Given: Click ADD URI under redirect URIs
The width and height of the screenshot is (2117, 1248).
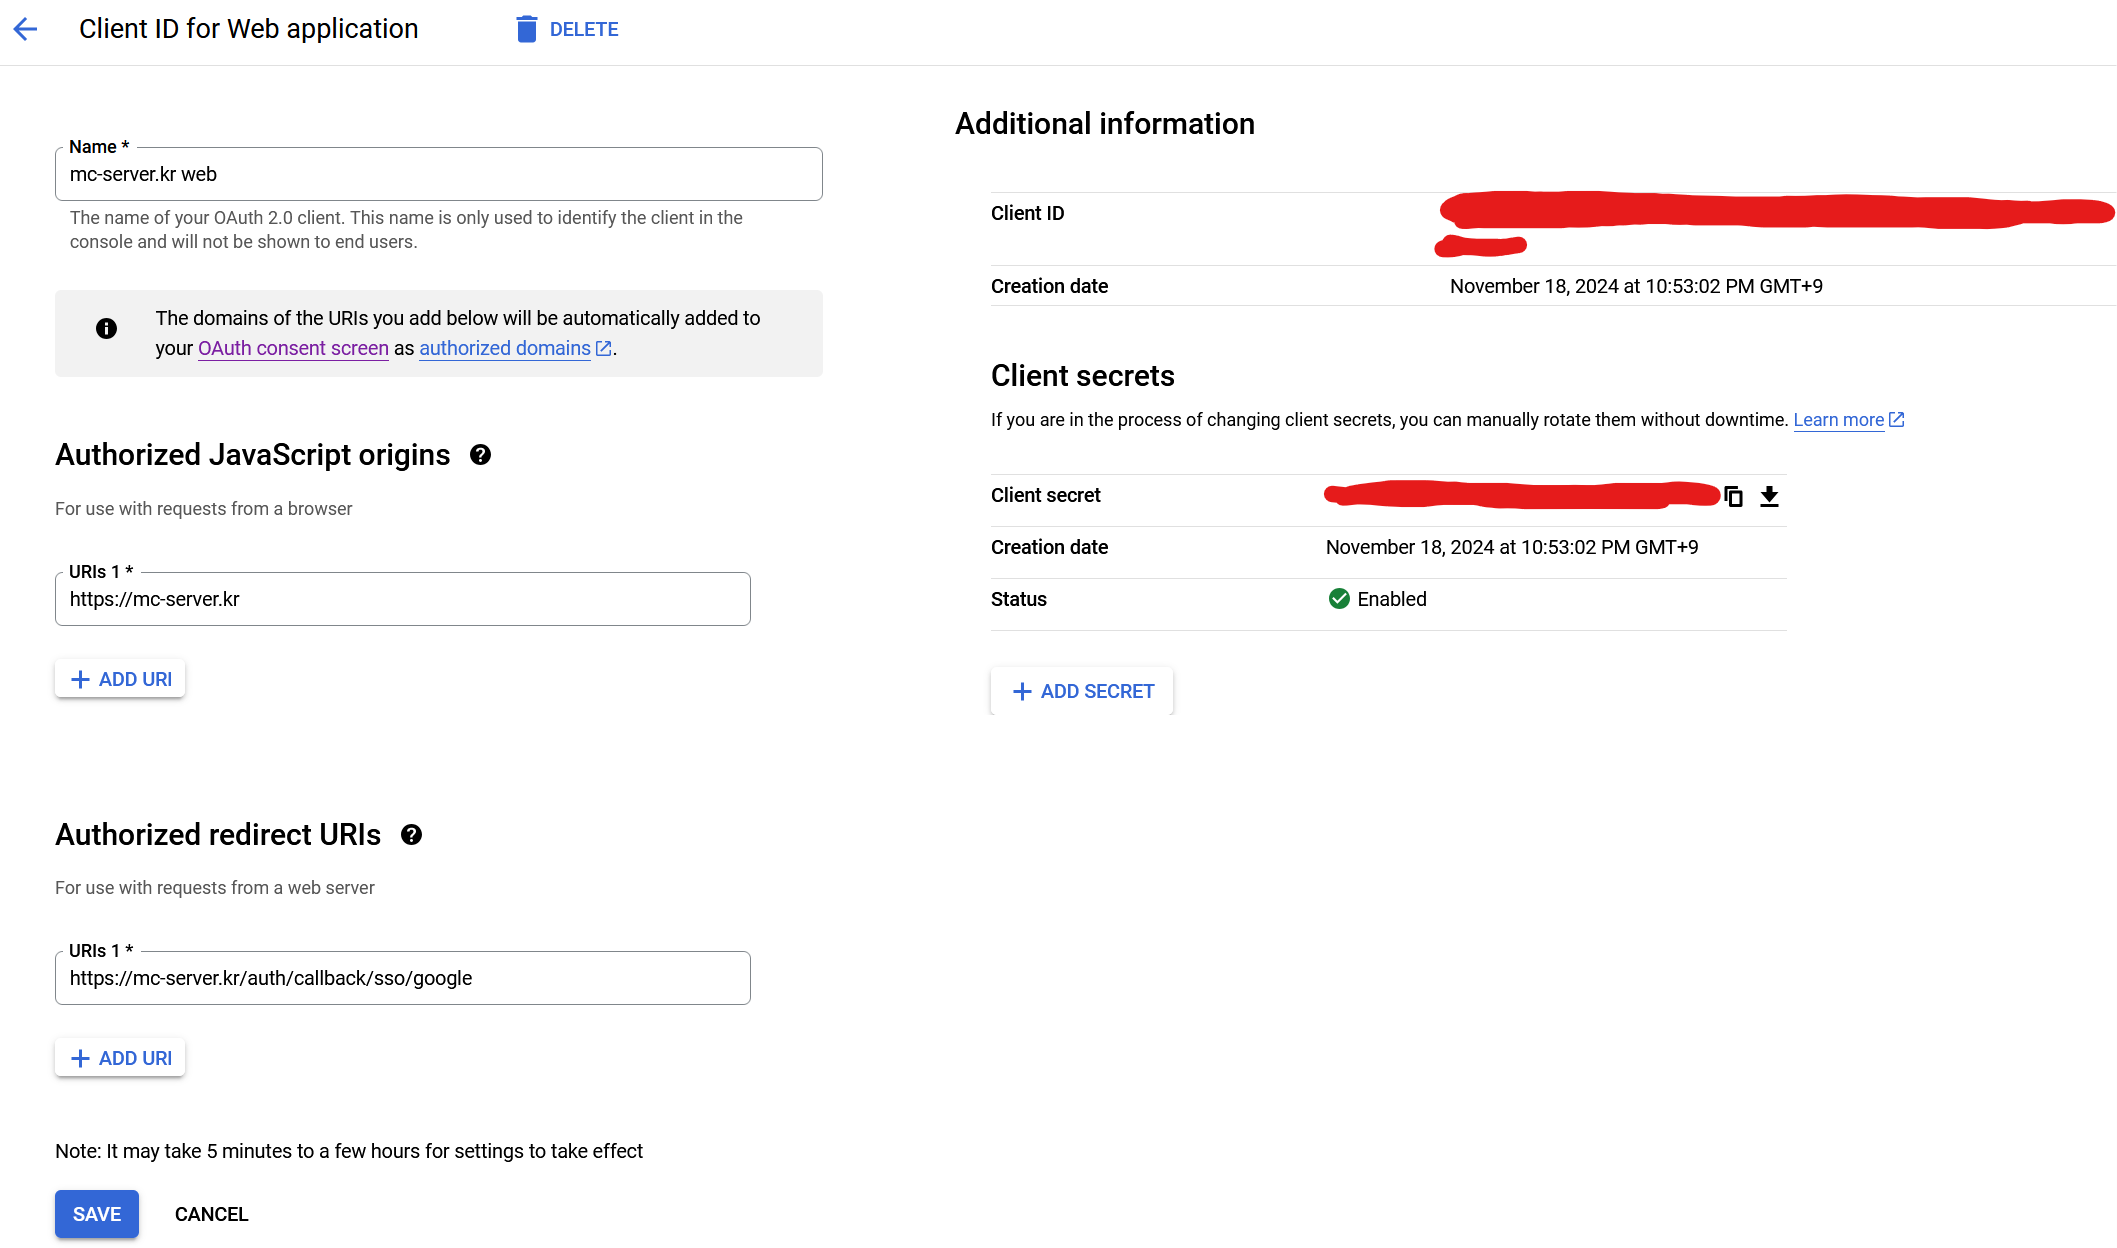Looking at the screenshot, I should pos(119,1057).
